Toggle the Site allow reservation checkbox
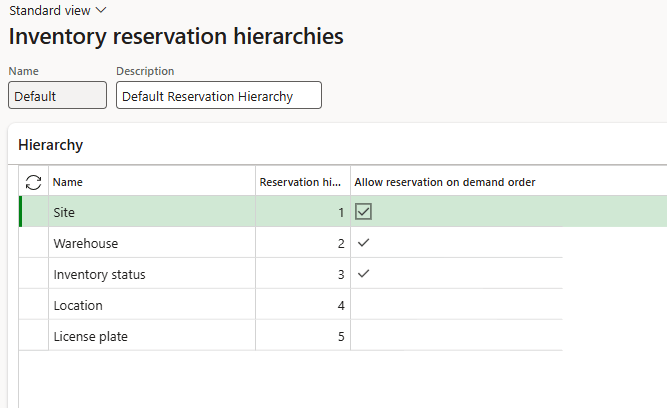 tap(363, 212)
